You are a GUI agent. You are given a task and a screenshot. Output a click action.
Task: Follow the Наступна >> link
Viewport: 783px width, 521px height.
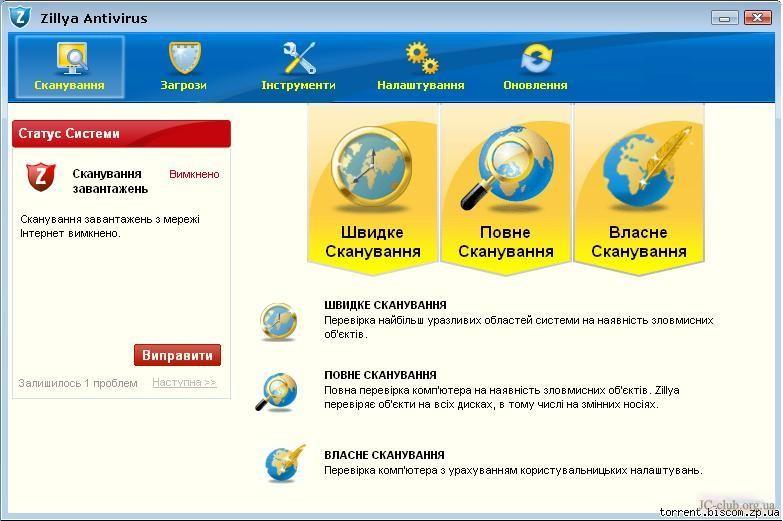pyautogui.click(x=184, y=383)
